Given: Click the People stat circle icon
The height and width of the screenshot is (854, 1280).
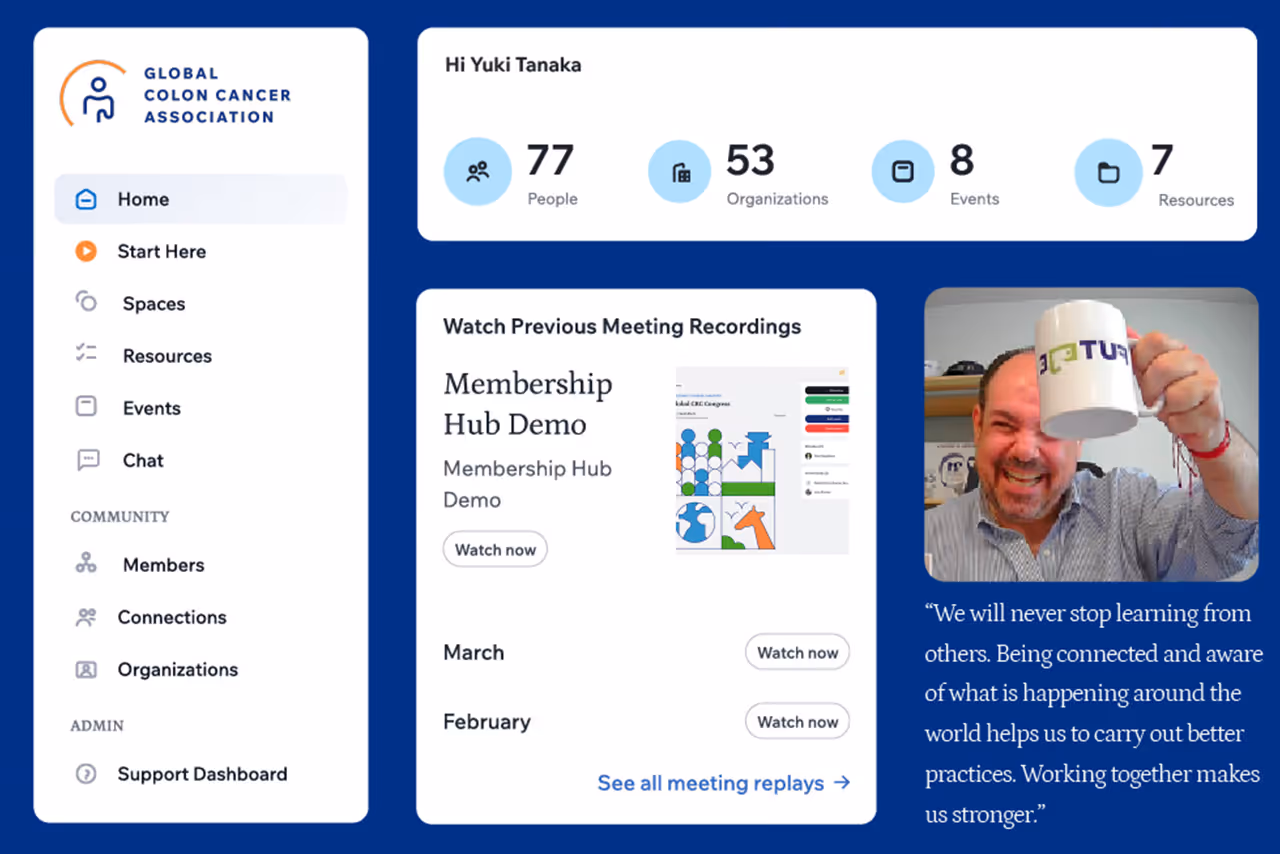Looking at the screenshot, I should [478, 172].
